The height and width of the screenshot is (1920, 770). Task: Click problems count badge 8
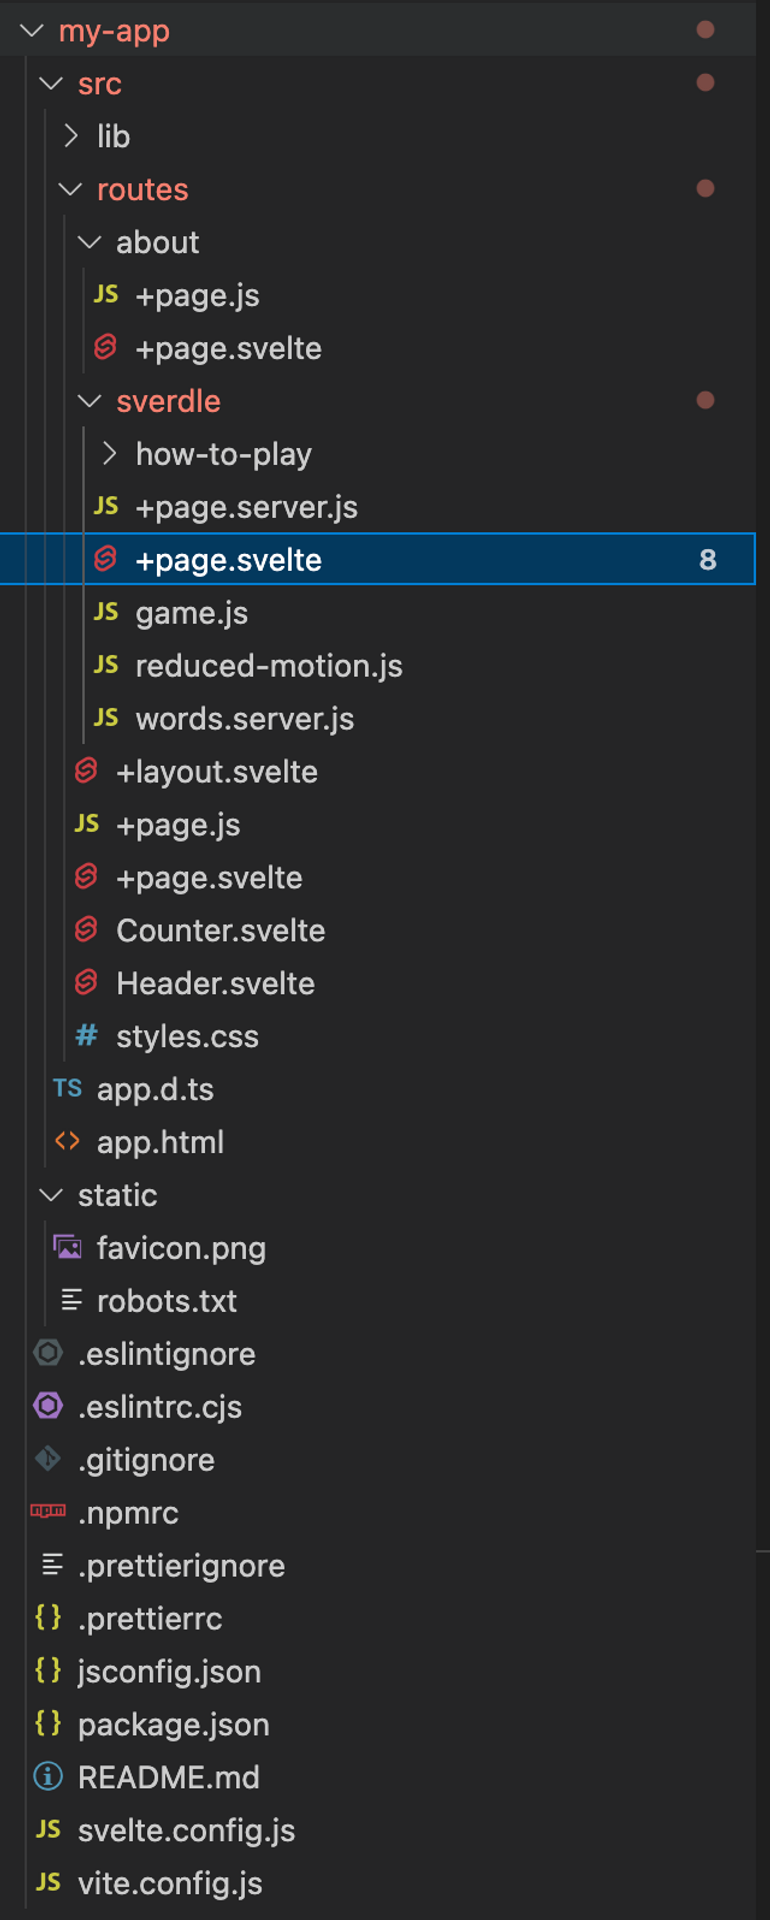708,560
